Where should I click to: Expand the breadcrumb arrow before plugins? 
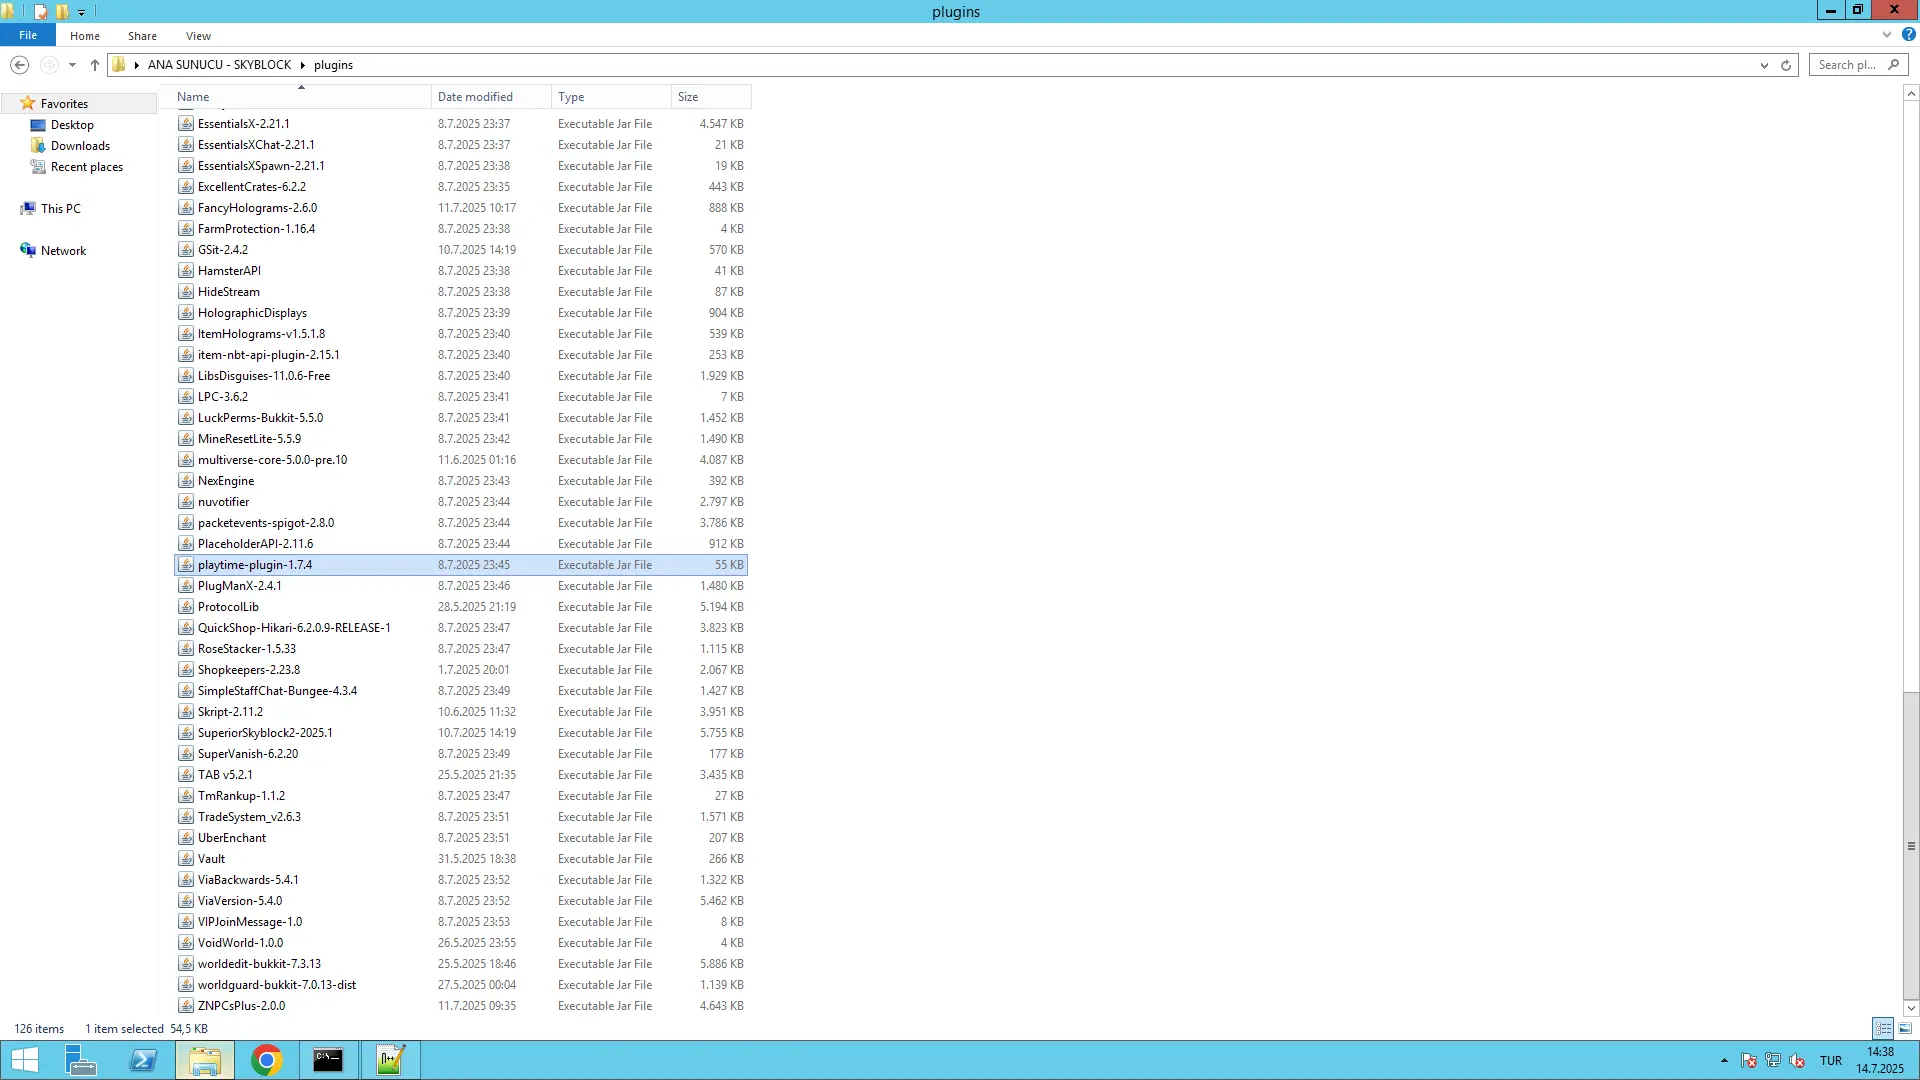[302, 65]
